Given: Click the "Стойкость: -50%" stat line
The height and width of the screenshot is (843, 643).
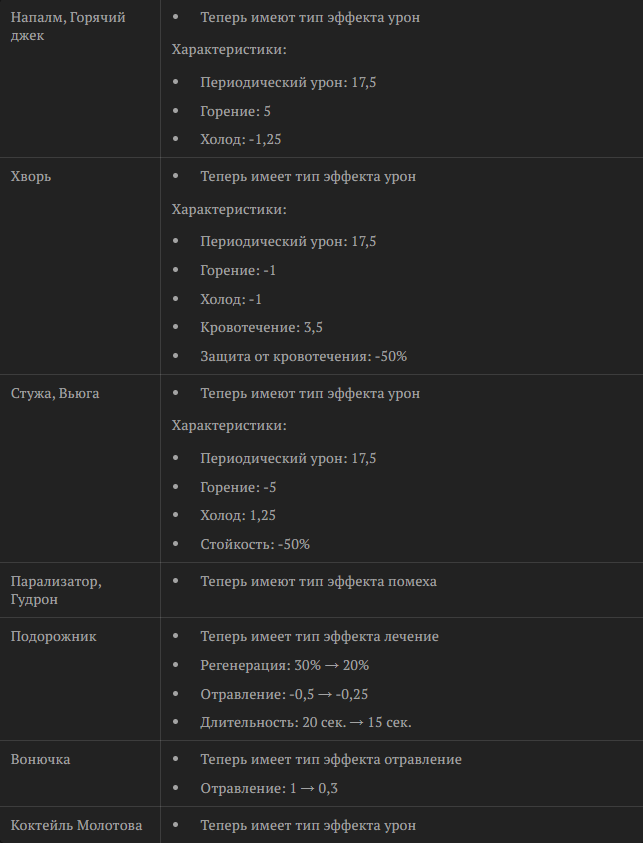Looking at the screenshot, I should pos(255,544).
